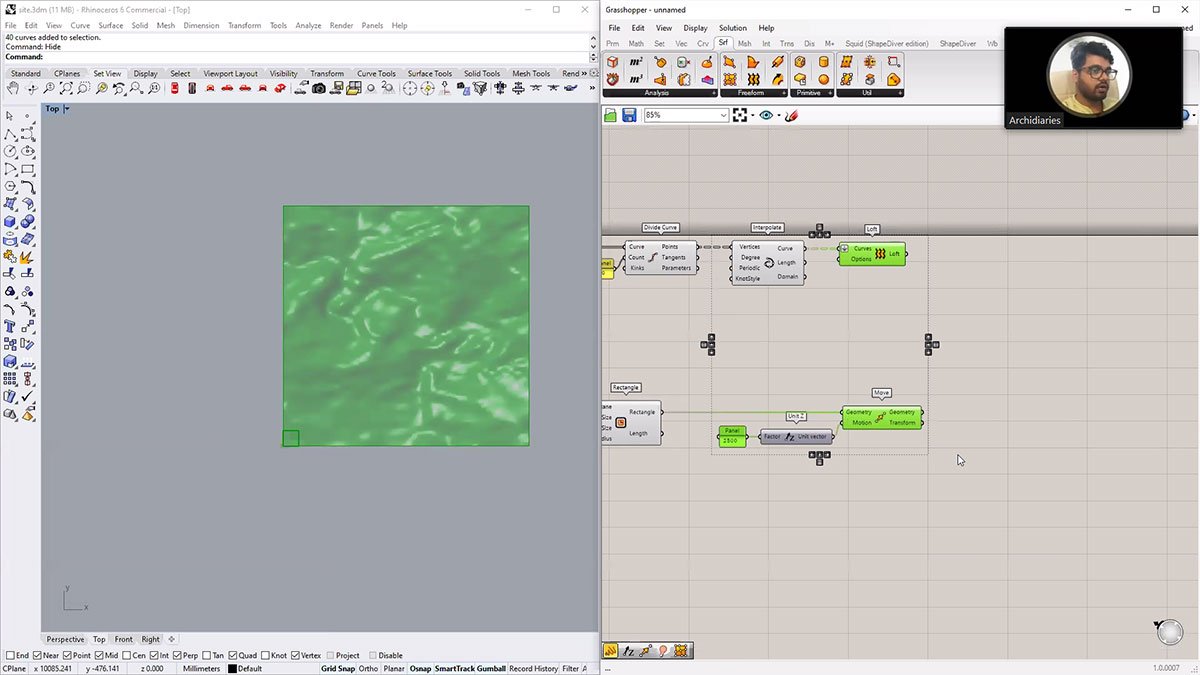Click the zoom extents icon in Grasshopper
The image size is (1200, 675).
[740, 116]
